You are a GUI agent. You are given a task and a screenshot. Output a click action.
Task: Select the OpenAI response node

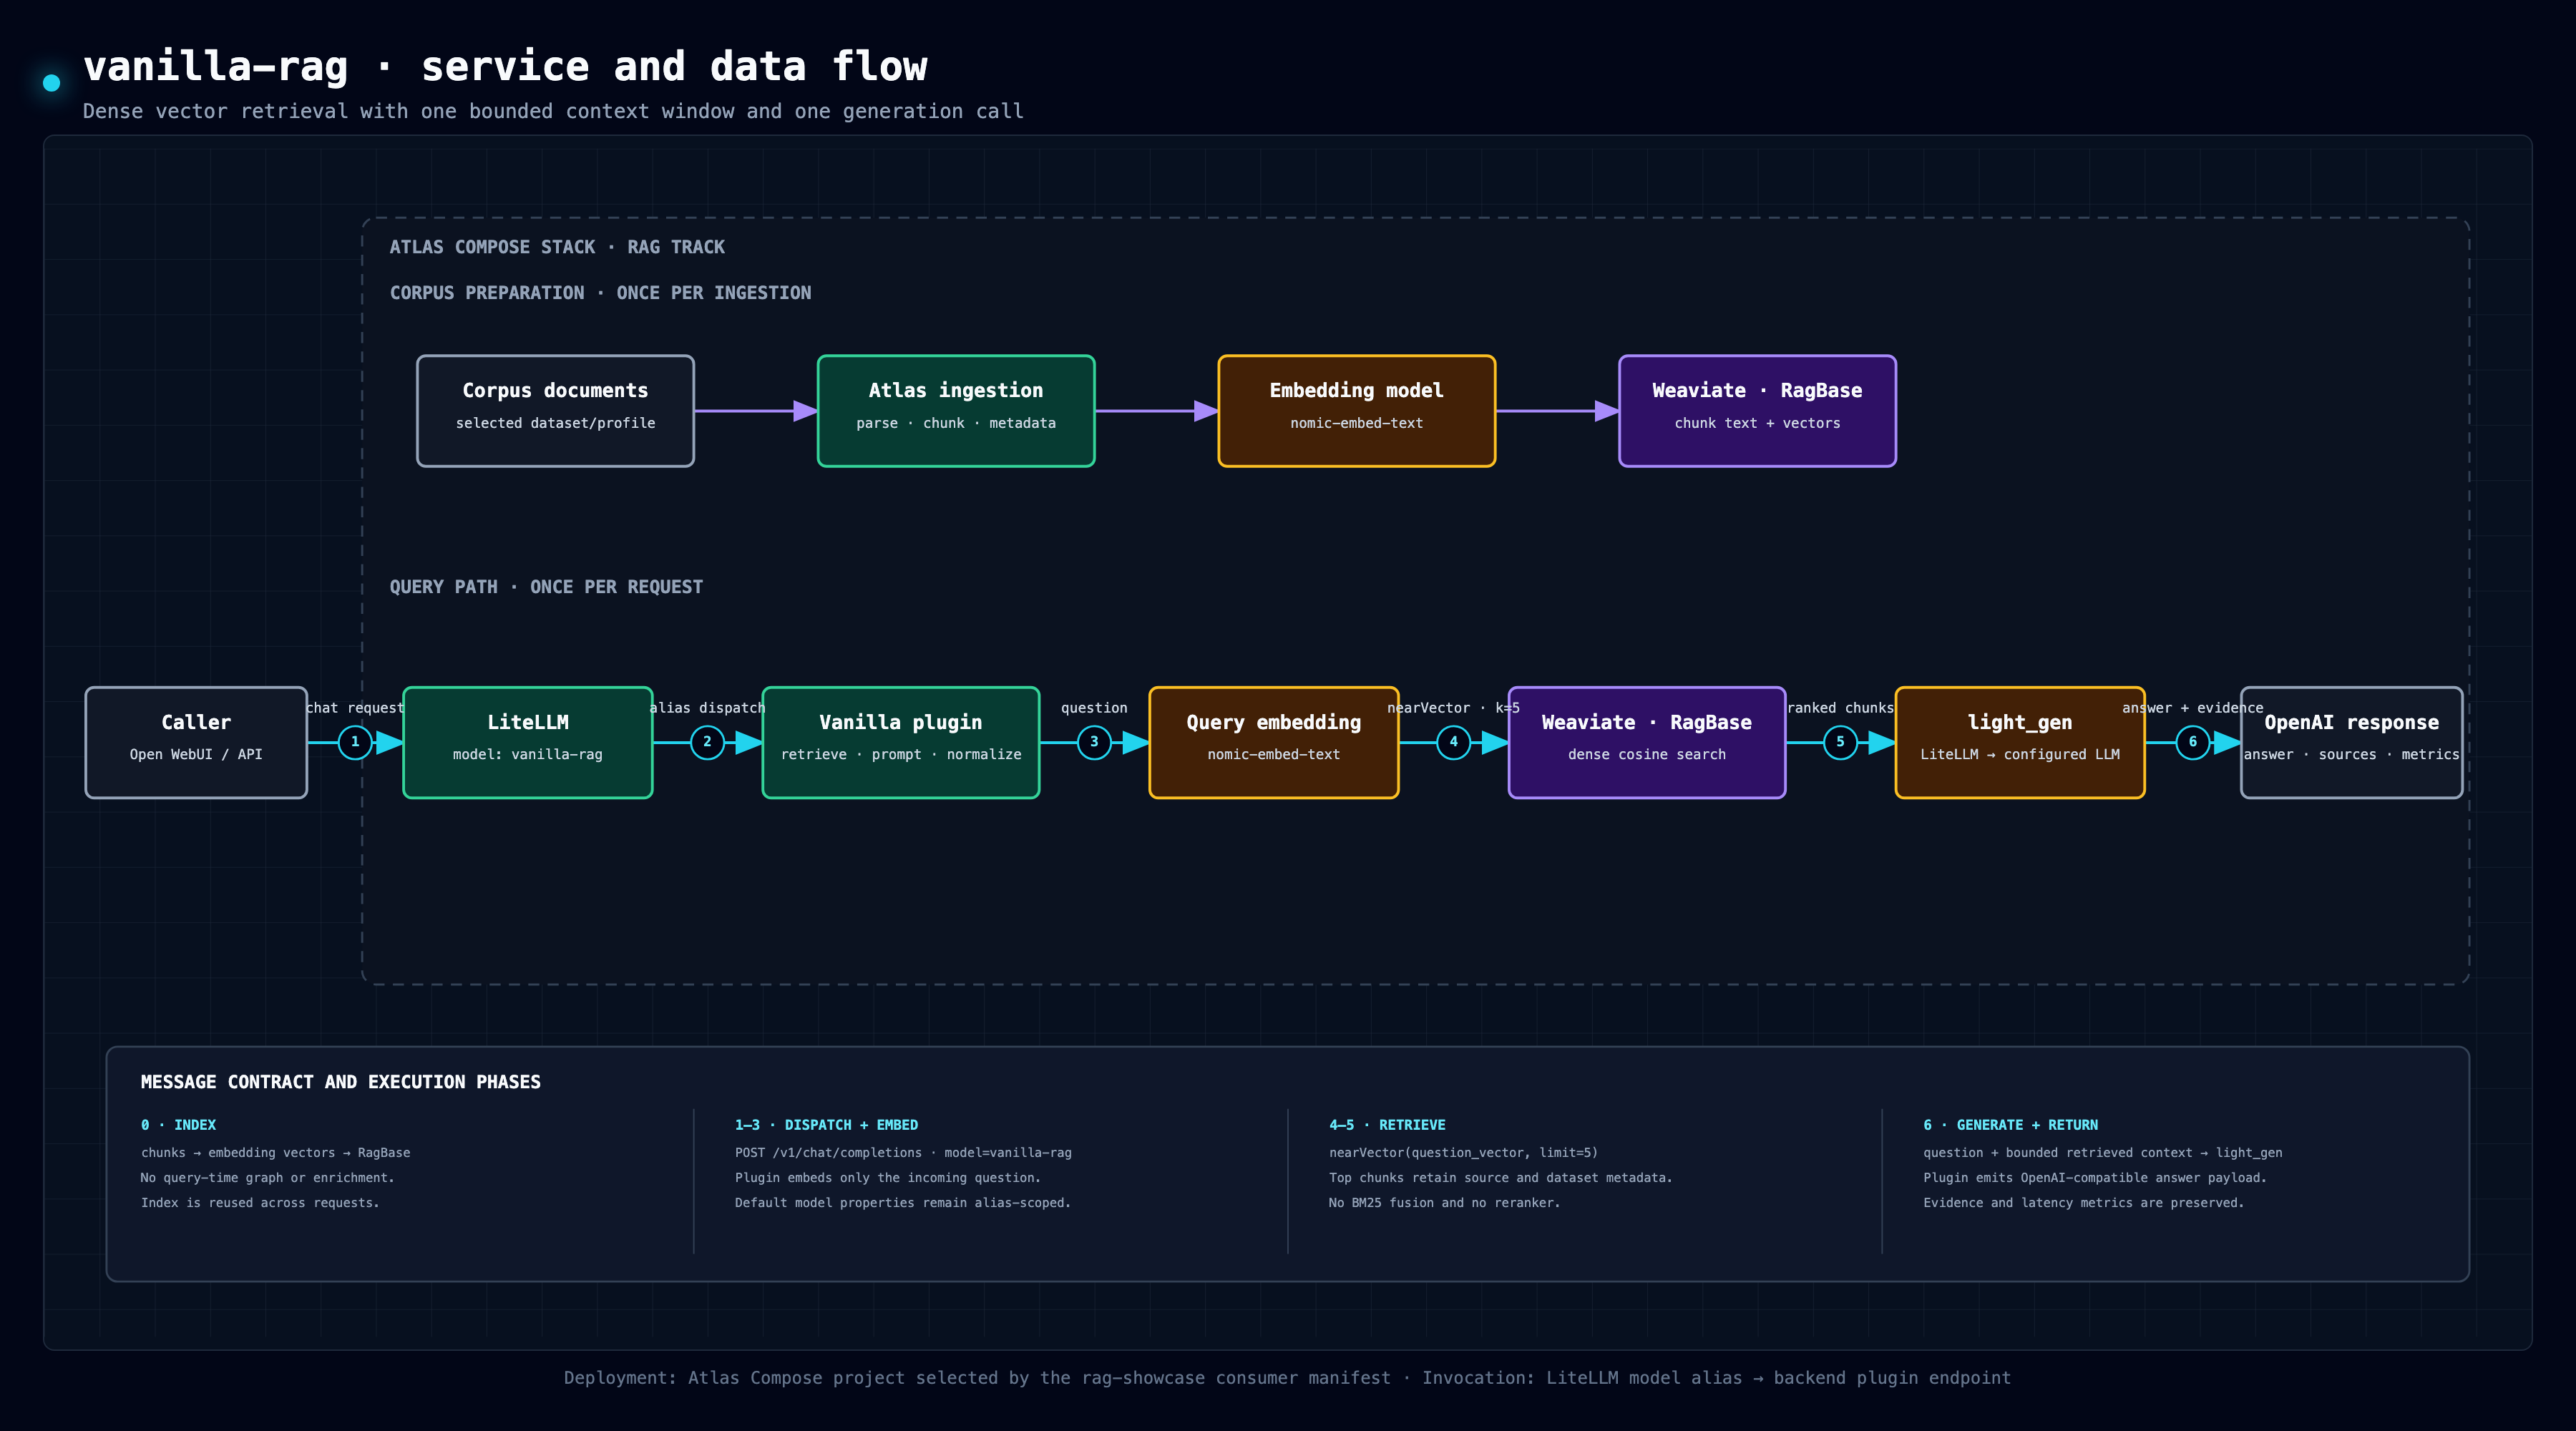2351,742
